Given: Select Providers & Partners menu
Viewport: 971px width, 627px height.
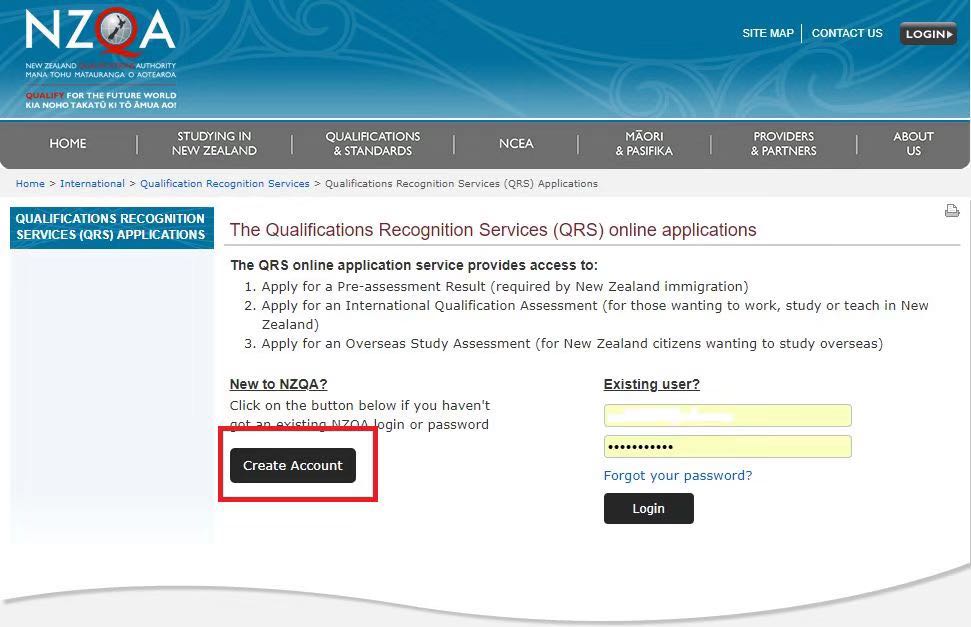Looking at the screenshot, I should (783, 144).
